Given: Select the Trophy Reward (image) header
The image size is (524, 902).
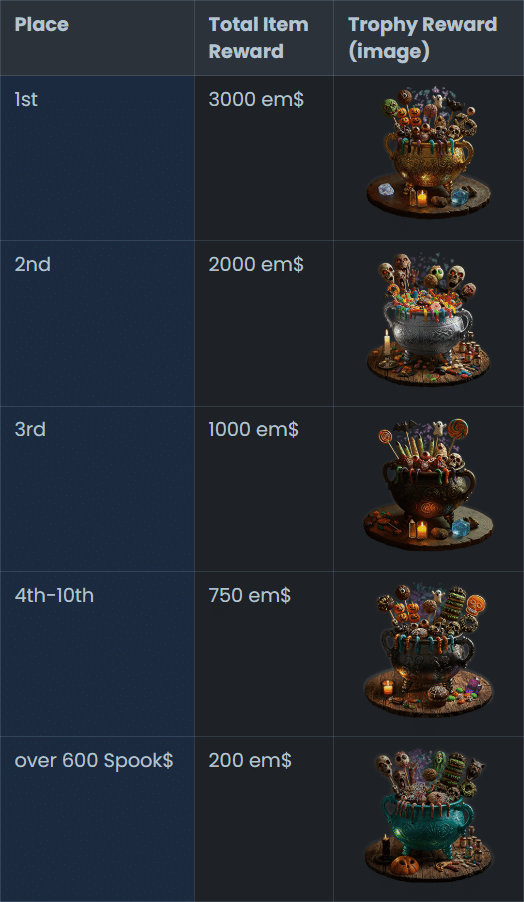Looking at the screenshot, I should (x=429, y=38).
